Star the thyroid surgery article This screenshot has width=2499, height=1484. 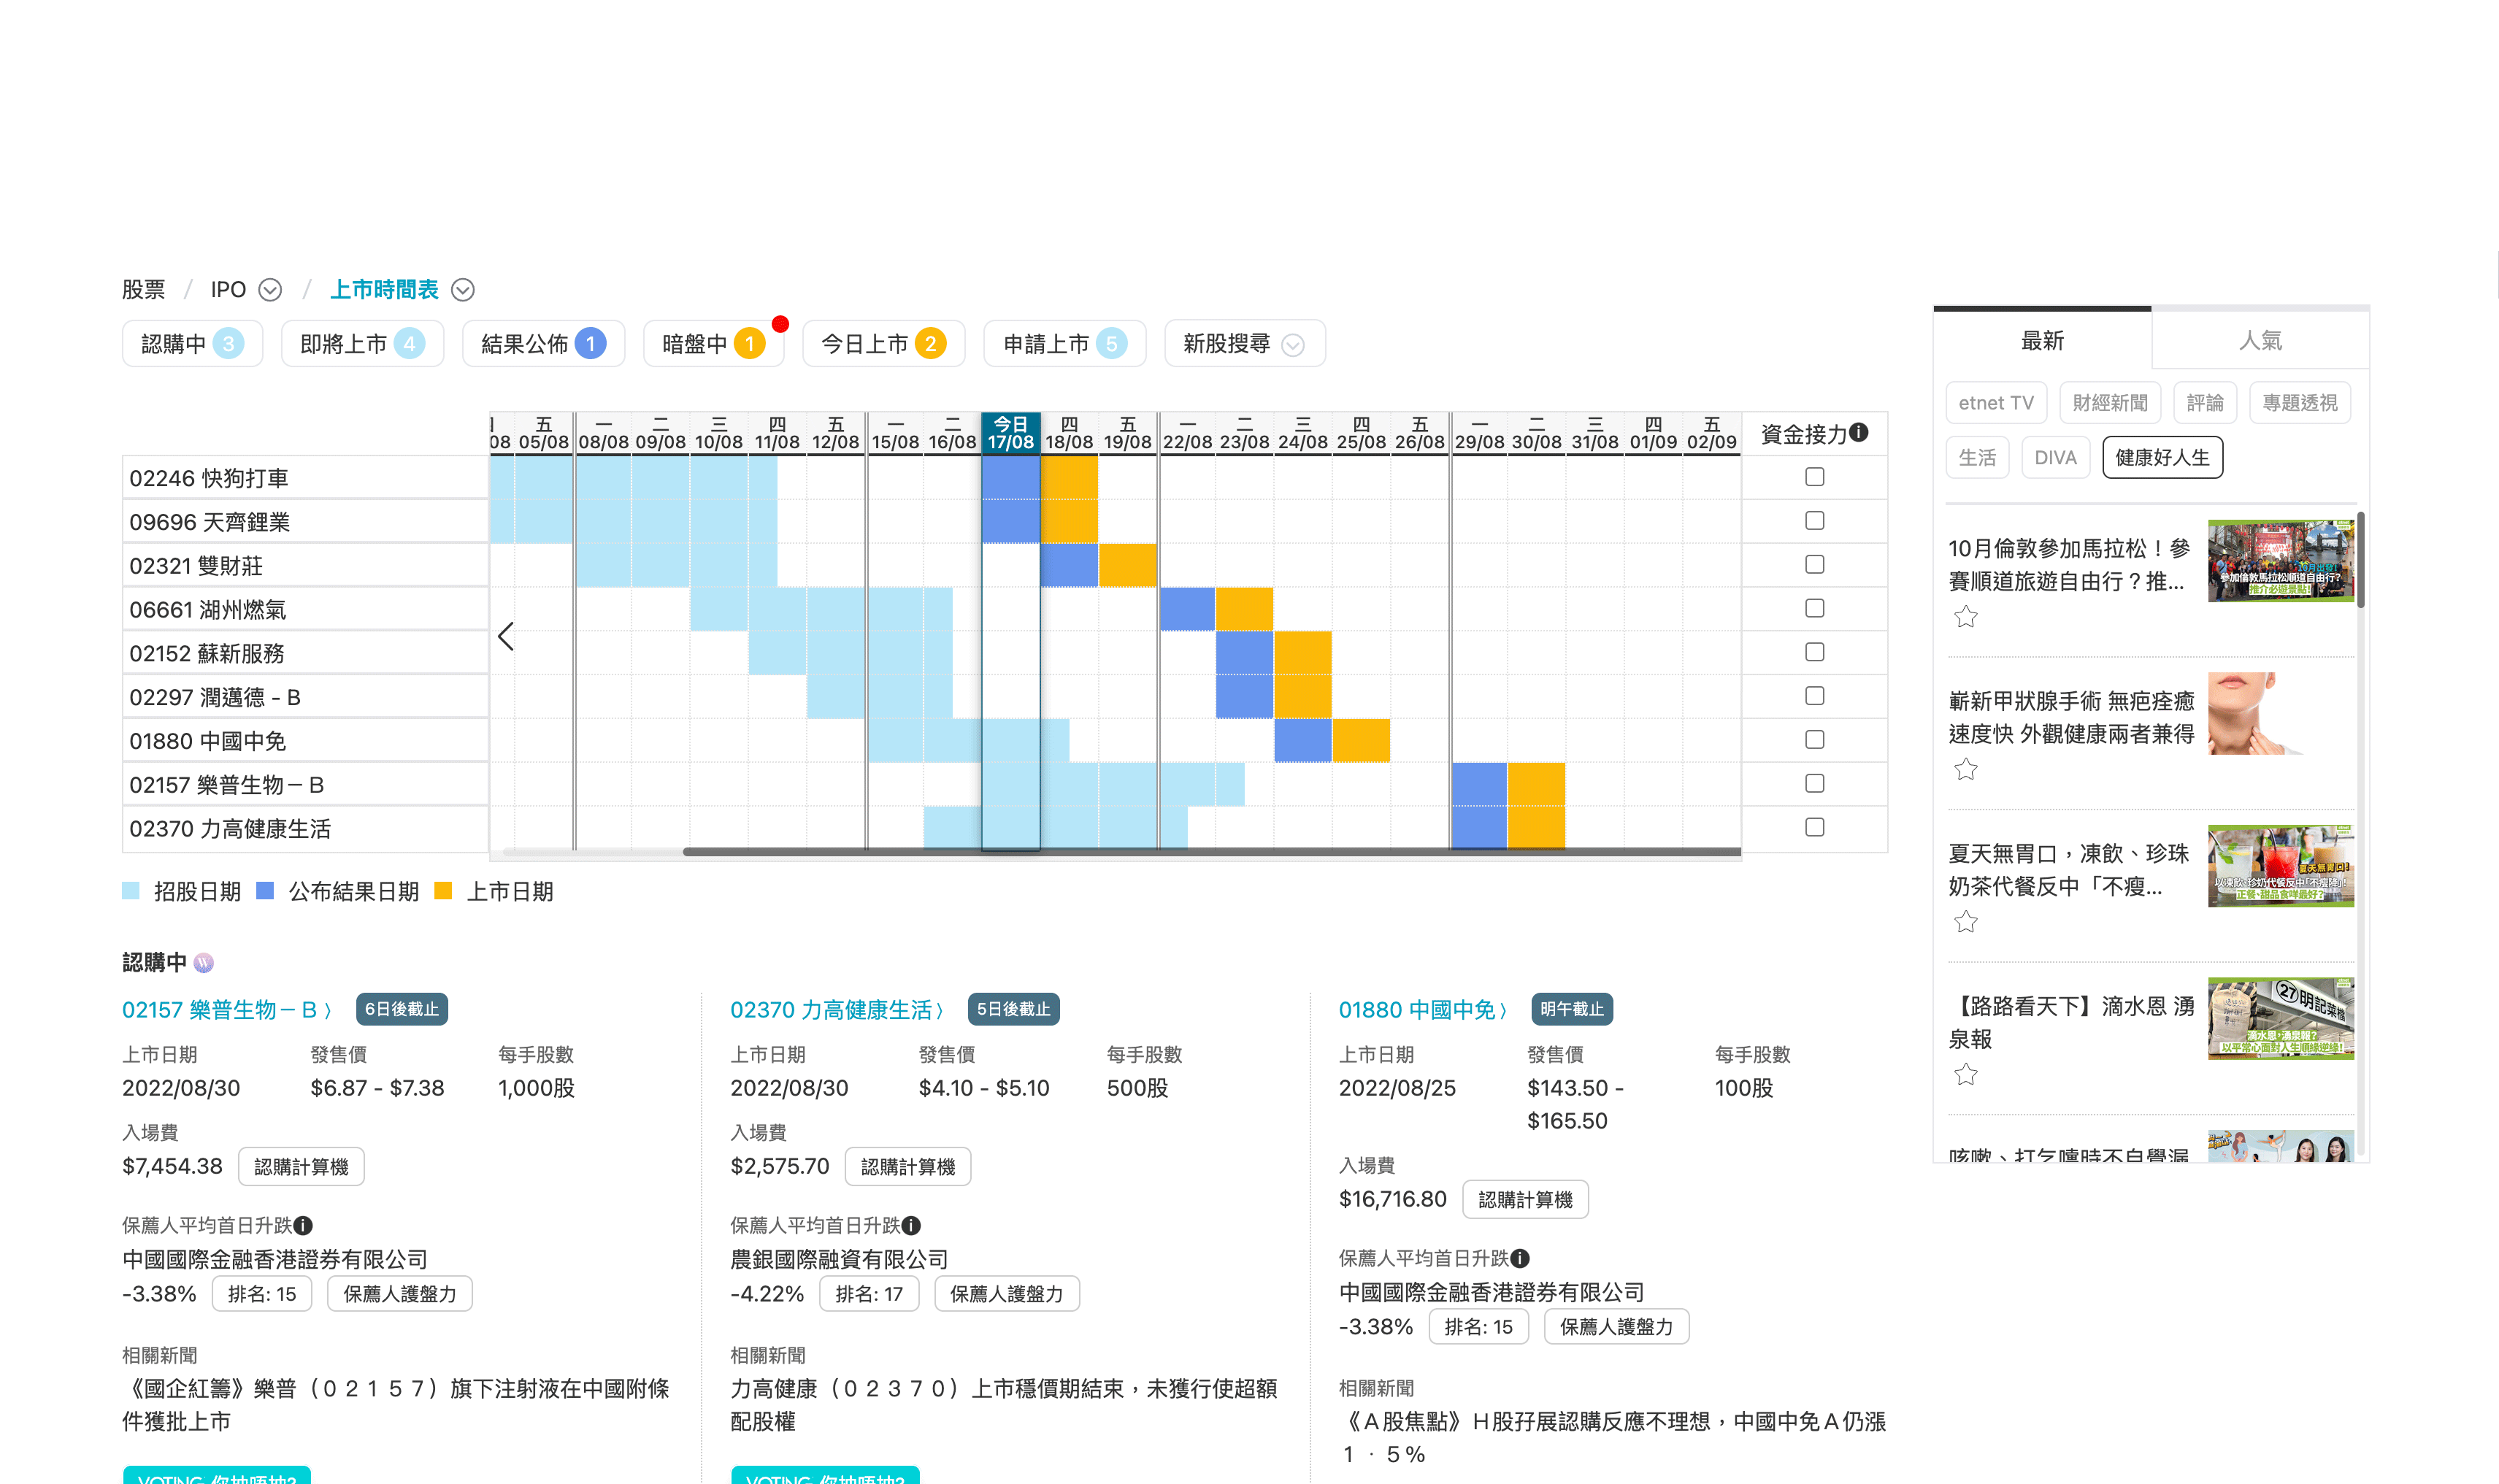[x=1965, y=769]
